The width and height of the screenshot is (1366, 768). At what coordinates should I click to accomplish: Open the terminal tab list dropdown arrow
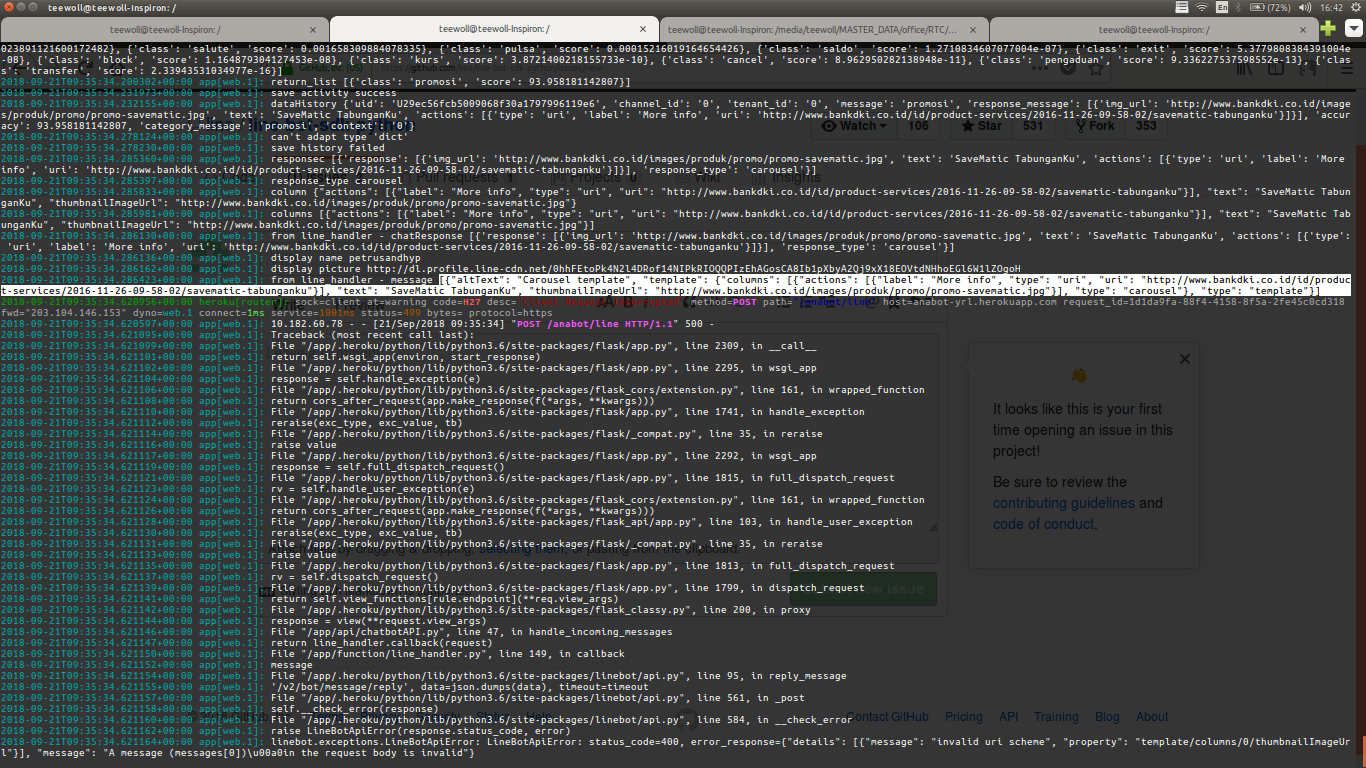[1354, 28]
